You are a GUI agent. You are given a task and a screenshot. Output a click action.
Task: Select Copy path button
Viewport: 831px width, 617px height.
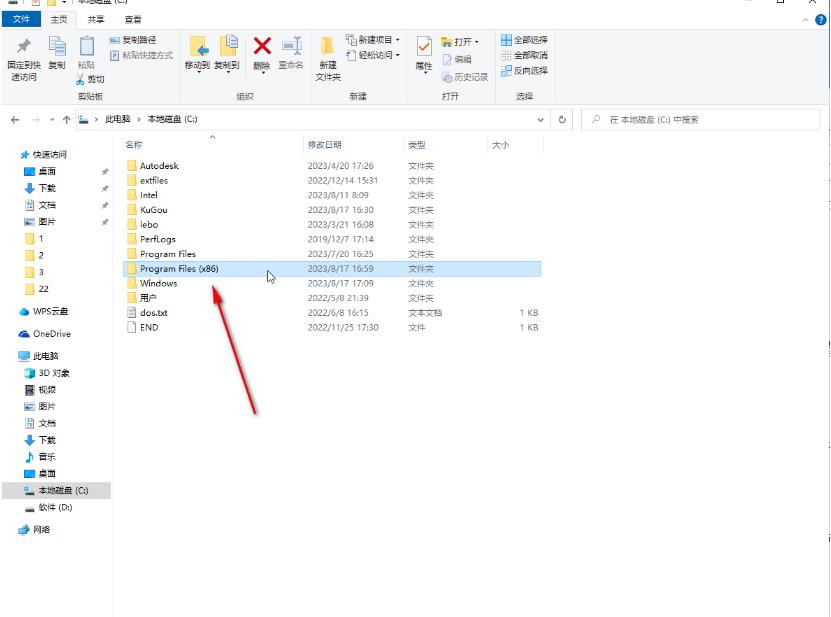coord(133,40)
